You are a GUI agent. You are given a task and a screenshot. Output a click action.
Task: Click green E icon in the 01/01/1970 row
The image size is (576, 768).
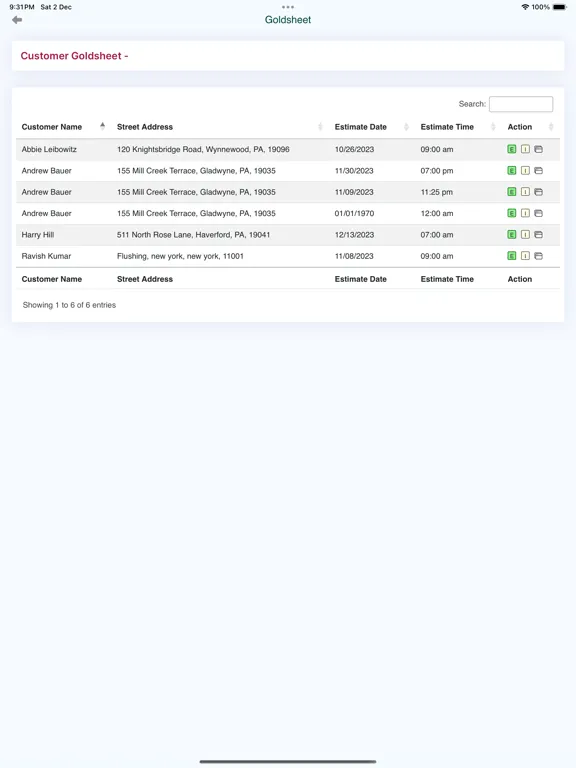pos(512,213)
